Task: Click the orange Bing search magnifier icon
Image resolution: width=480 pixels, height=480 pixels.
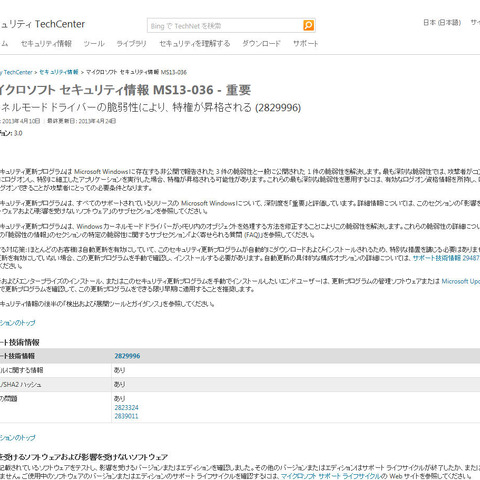Action: (308, 25)
